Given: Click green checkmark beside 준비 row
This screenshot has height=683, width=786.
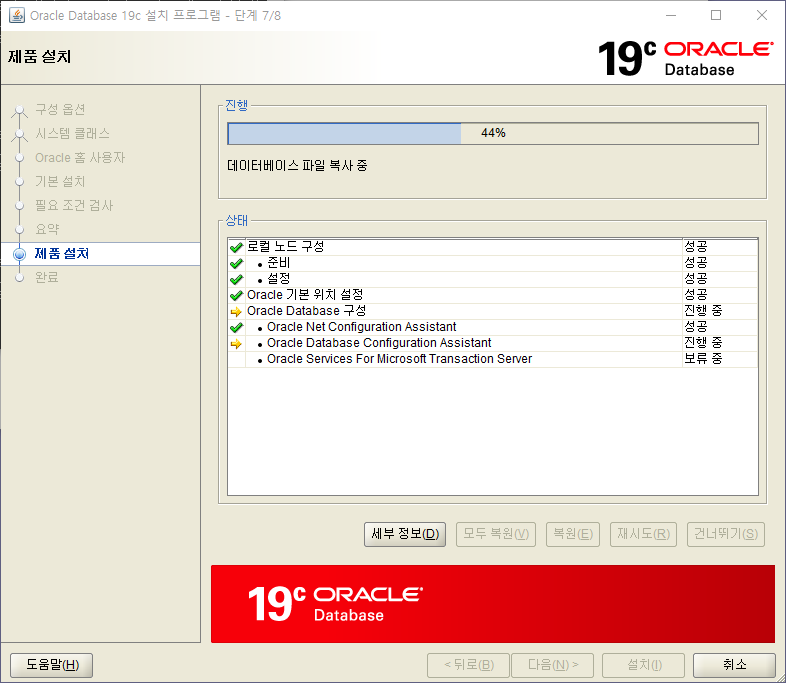Looking at the screenshot, I should pos(236,263).
